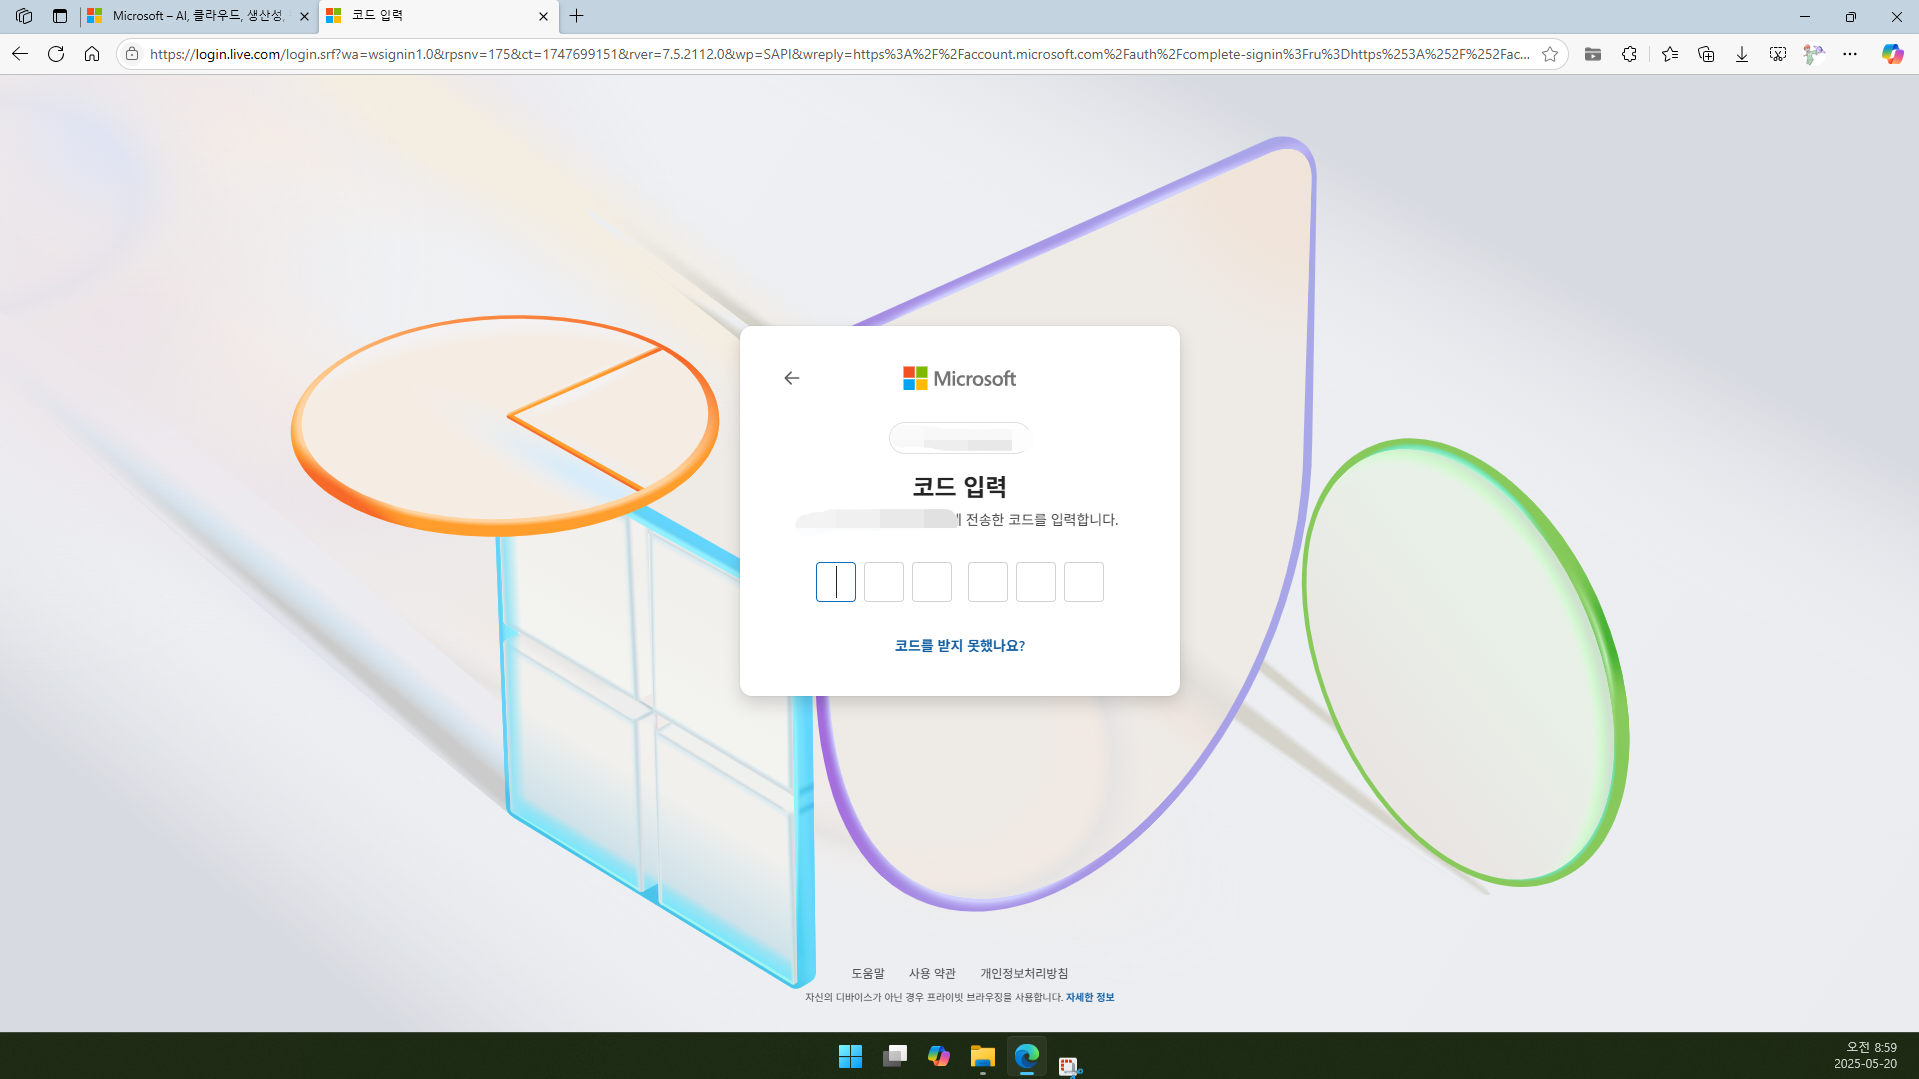Focus the first code digit box
This screenshot has width=1919, height=1079.
[836, 582]
